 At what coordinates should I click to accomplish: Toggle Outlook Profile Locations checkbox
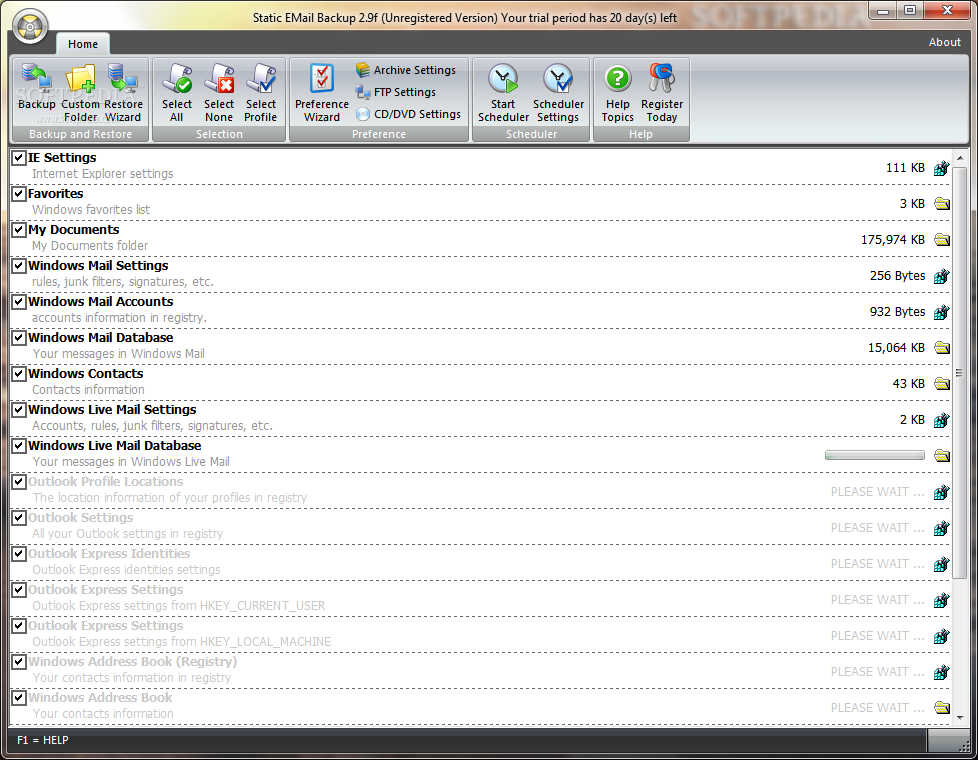tap(19, 482)
